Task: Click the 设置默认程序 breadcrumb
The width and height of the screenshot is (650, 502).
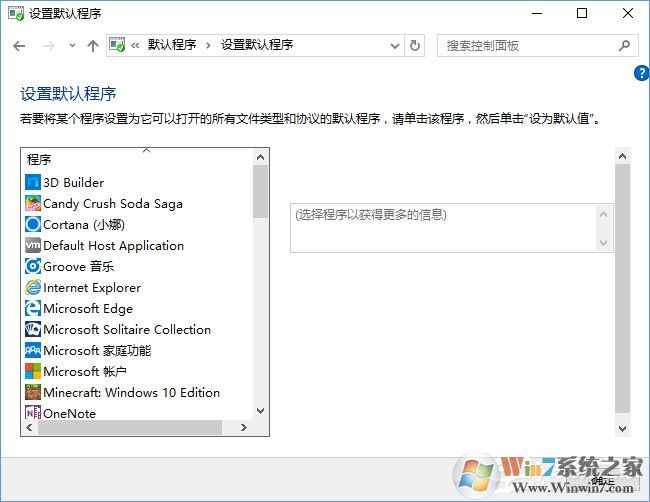Action: pyautogui.click(x=257, y=45)
